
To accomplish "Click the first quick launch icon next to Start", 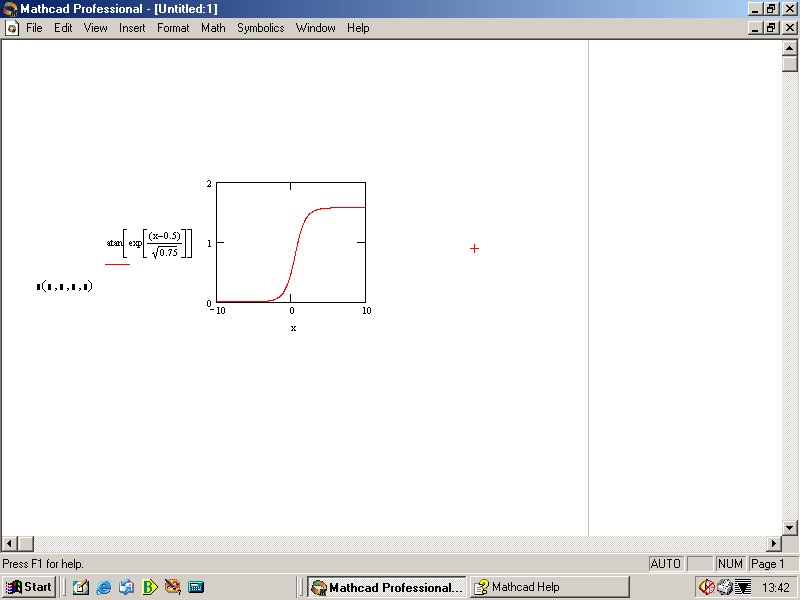I will tap(80, 587).
